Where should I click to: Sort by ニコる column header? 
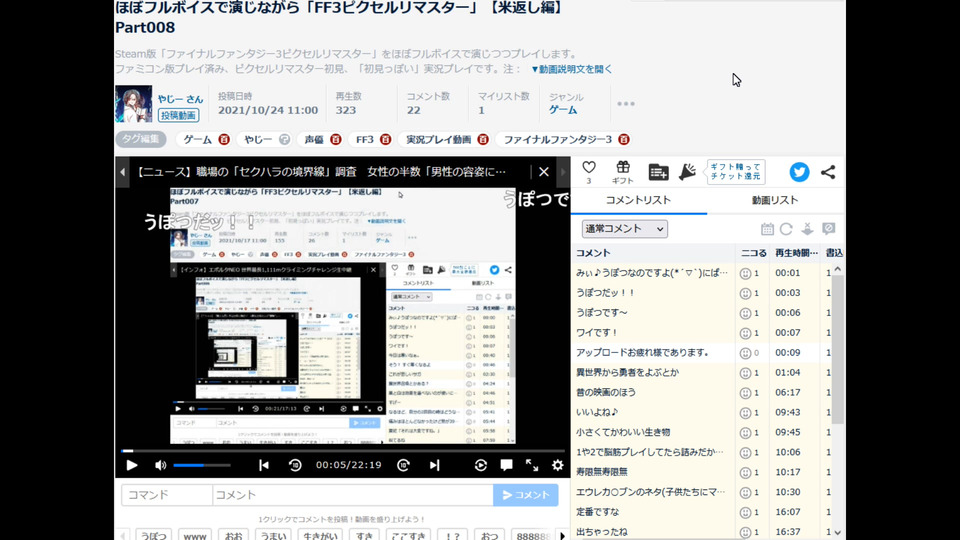point(753,253)
